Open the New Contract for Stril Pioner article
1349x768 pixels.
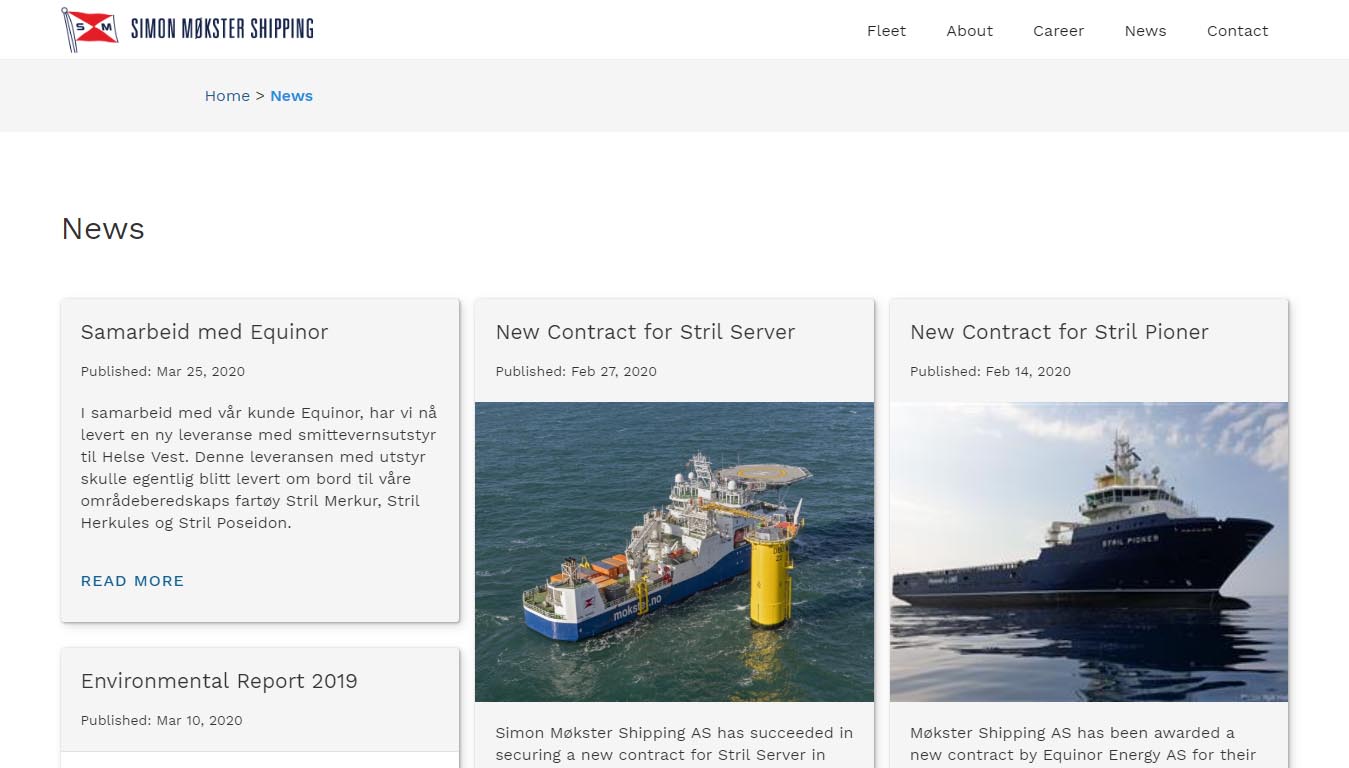[x=1059, y=332]
